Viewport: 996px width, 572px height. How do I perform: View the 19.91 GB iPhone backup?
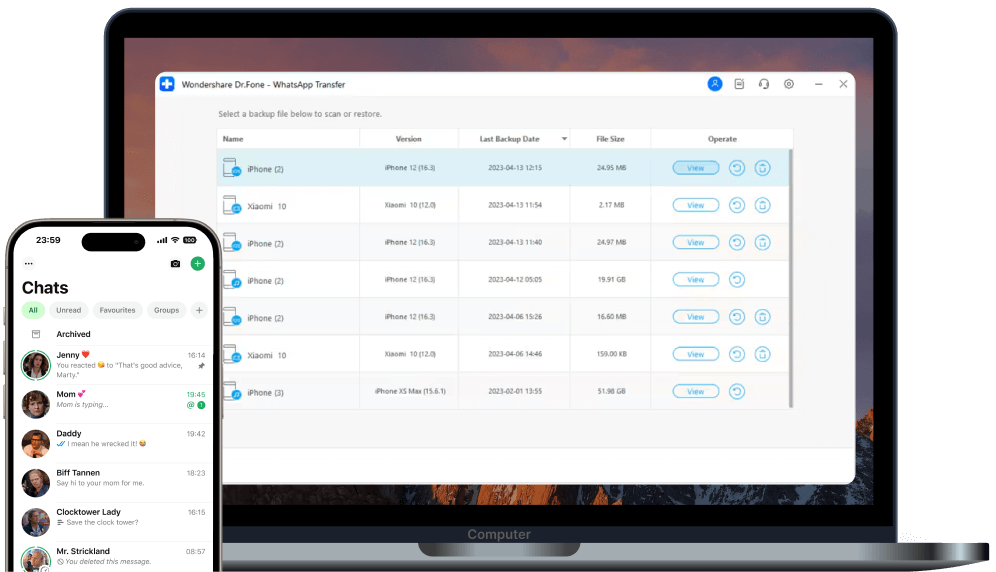tap(696, 280)
